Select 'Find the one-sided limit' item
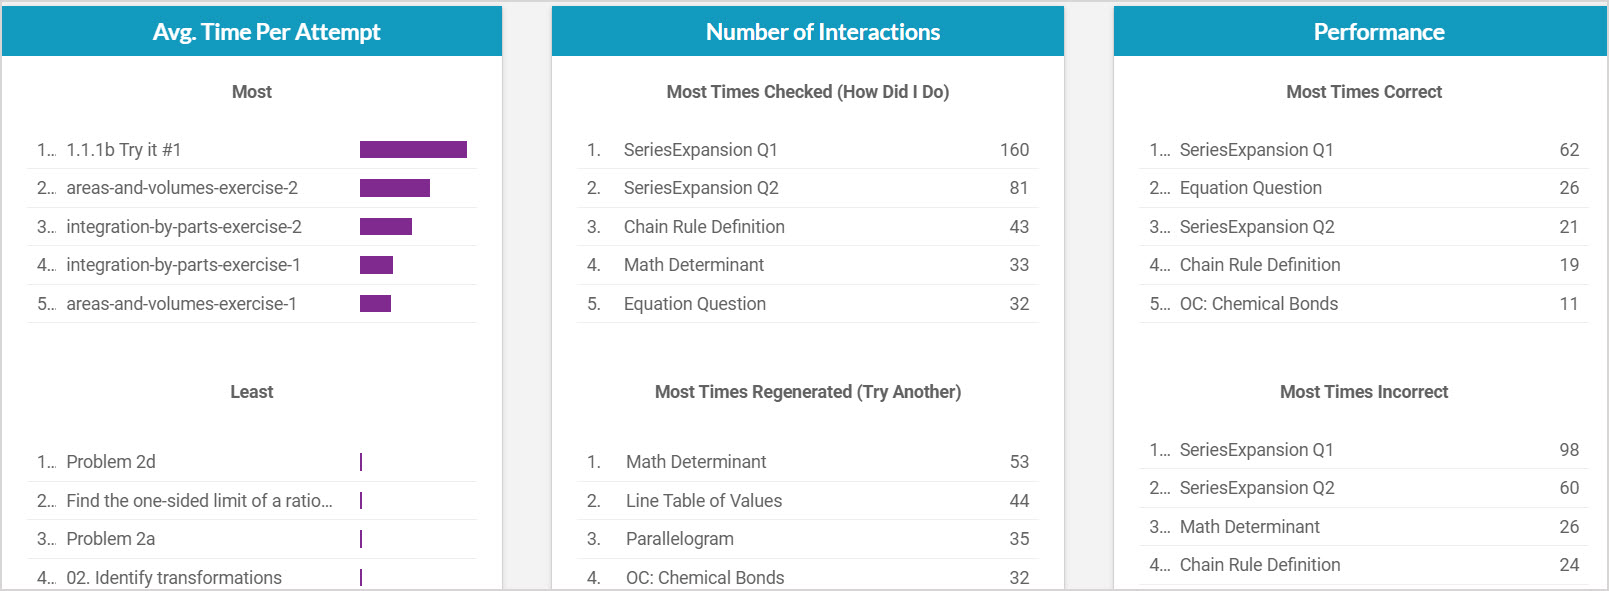The width and height of the screenshot is (1609, 591). [x=199, y=501]
